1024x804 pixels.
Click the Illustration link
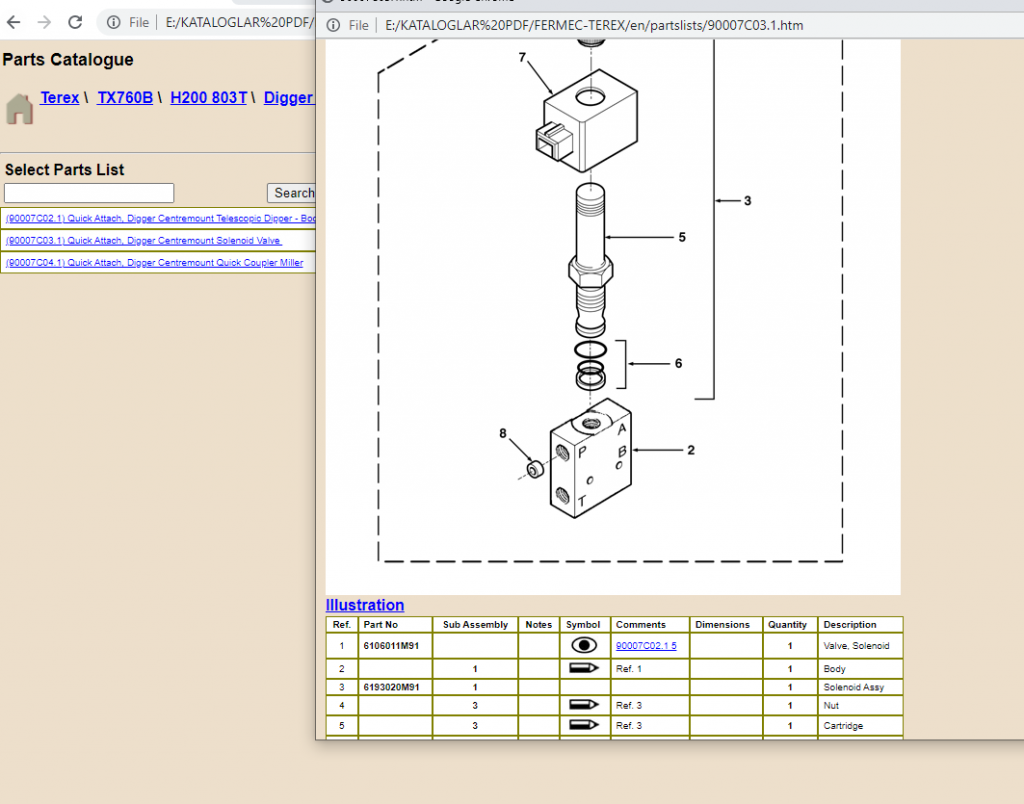pyautogui.click(x=364, y=605)
